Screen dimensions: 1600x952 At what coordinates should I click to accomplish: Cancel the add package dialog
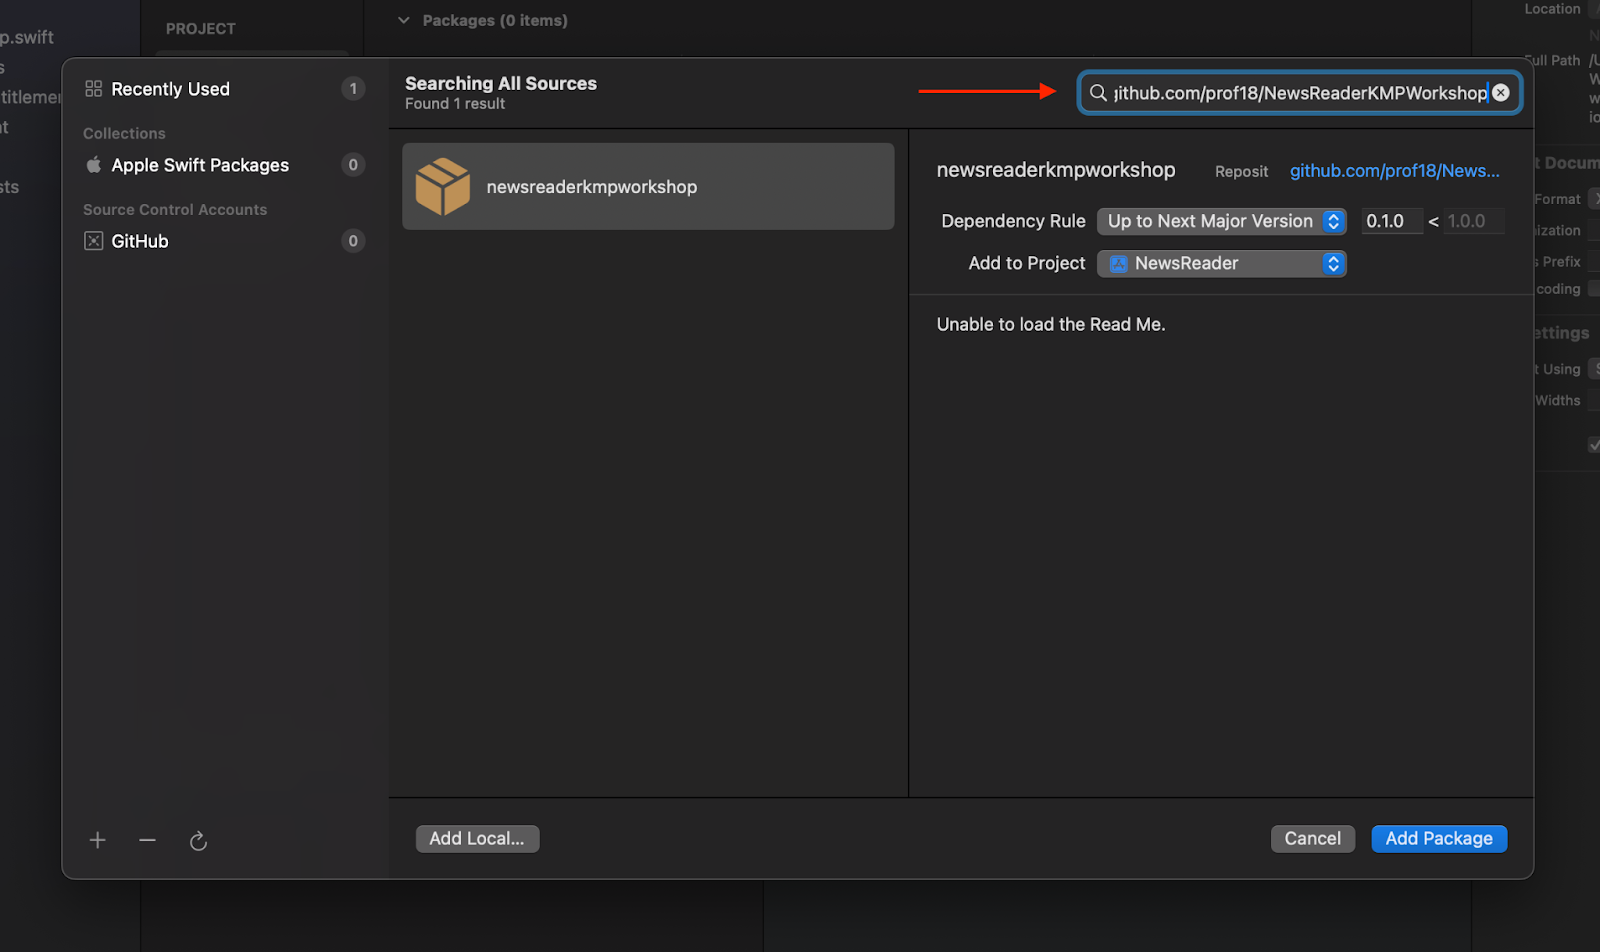pyautogui.click(x=1312, y=839)
